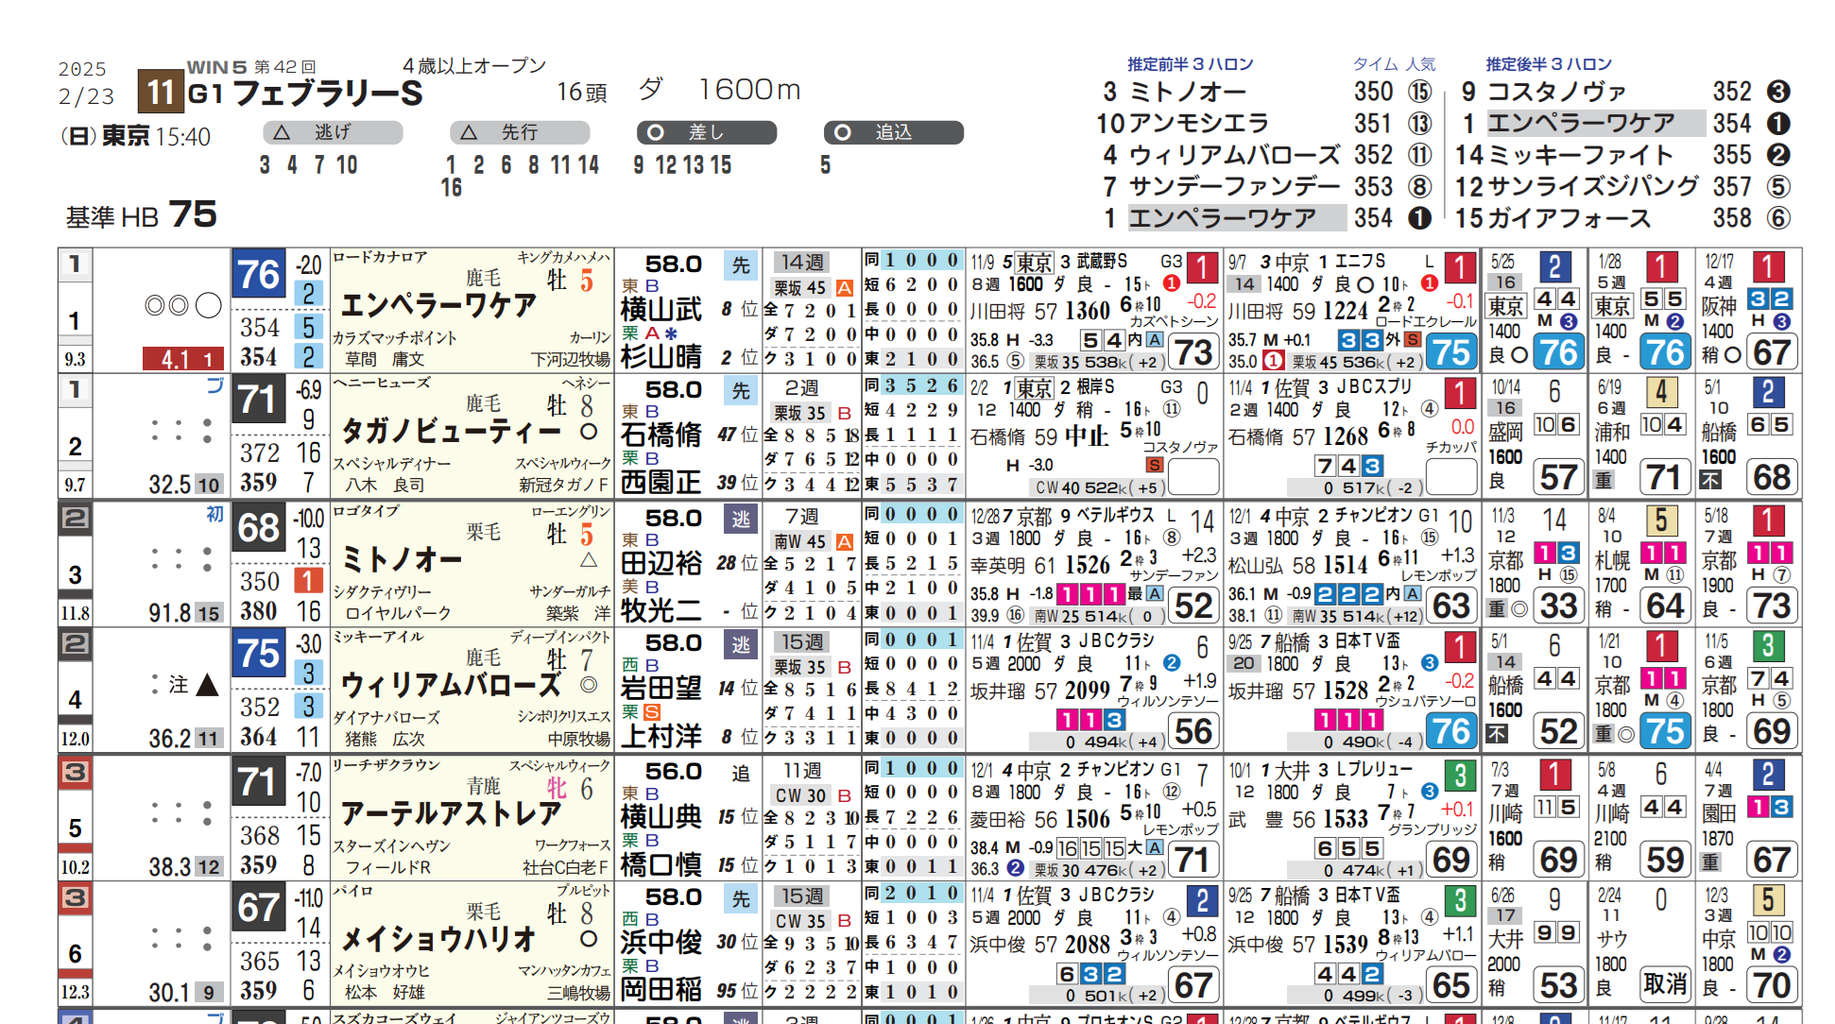The width and height of the screenshot is (1835, 1024).
Task: Select the 先行 running style pill
Action: [520, 132]
